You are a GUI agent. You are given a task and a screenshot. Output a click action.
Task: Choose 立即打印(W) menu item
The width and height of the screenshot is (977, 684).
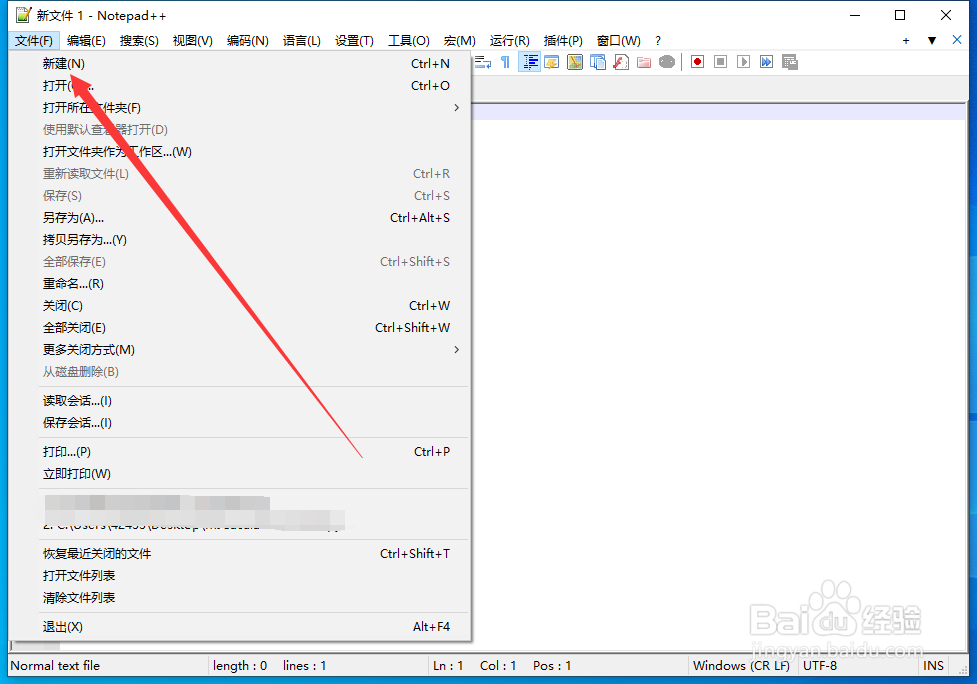click(240, 474)
